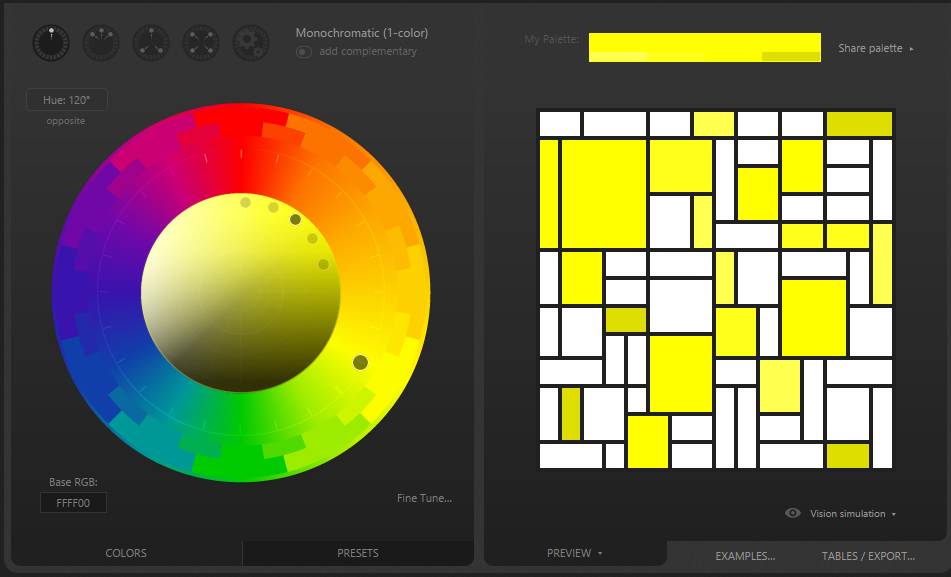Pick the freestyle gear scheme icon
951x577 pixels.
pyautogui.click(x=251, y=43)
